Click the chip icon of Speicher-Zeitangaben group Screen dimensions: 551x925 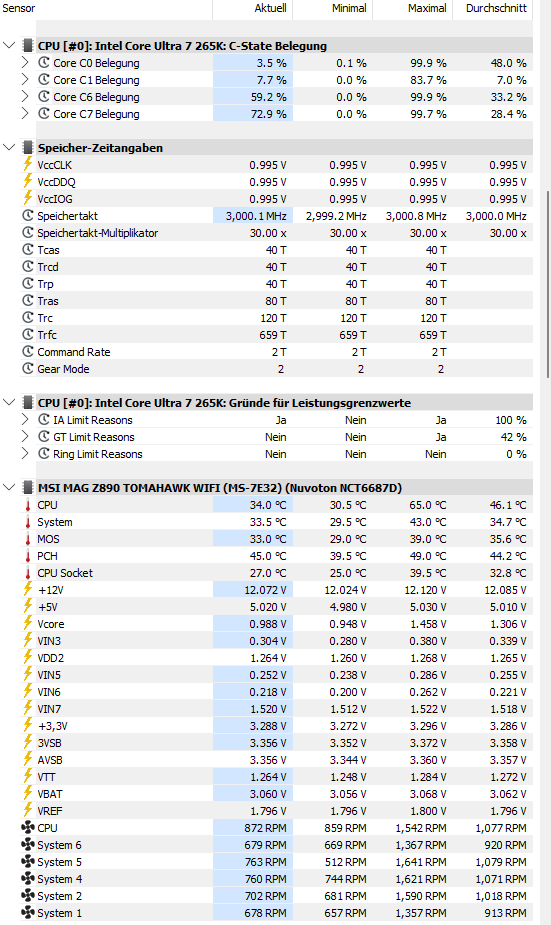click(x=28, y=147)
